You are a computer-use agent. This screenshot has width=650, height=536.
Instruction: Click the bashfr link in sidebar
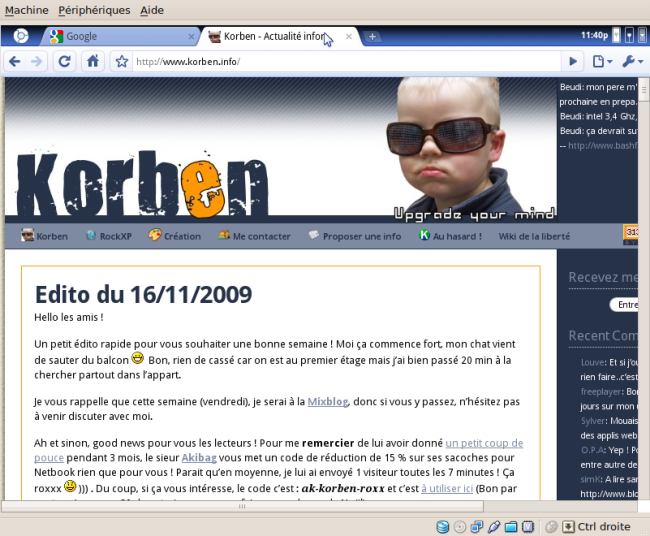[x=602, y=146]
